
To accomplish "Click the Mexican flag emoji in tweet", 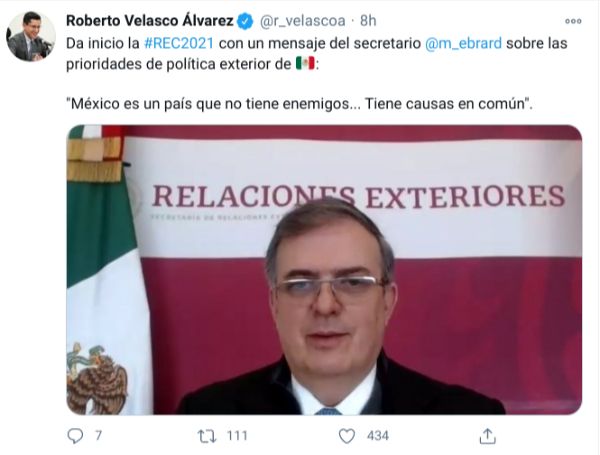I will tap(305, 64).
